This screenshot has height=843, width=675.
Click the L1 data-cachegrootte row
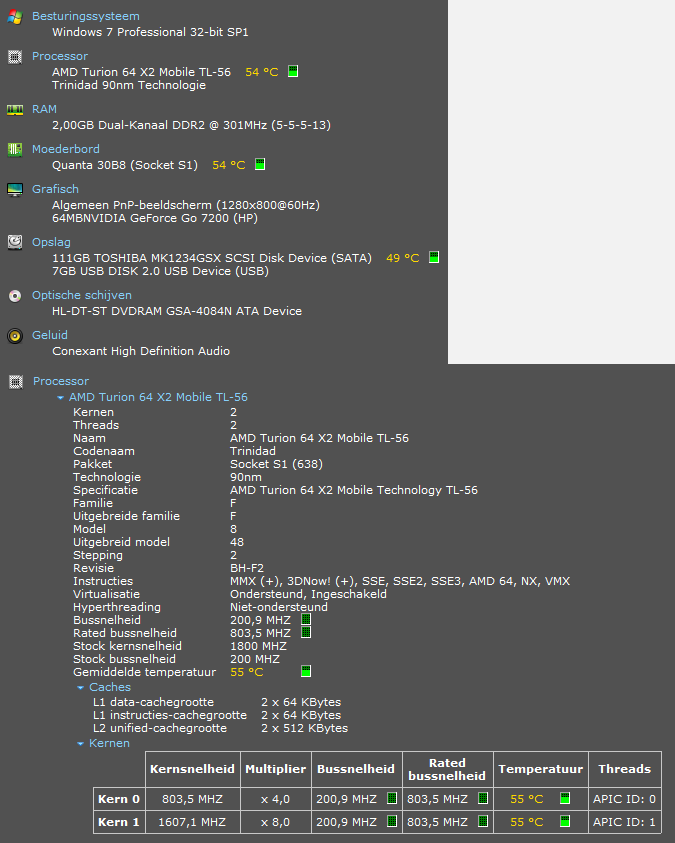[217, 702]
